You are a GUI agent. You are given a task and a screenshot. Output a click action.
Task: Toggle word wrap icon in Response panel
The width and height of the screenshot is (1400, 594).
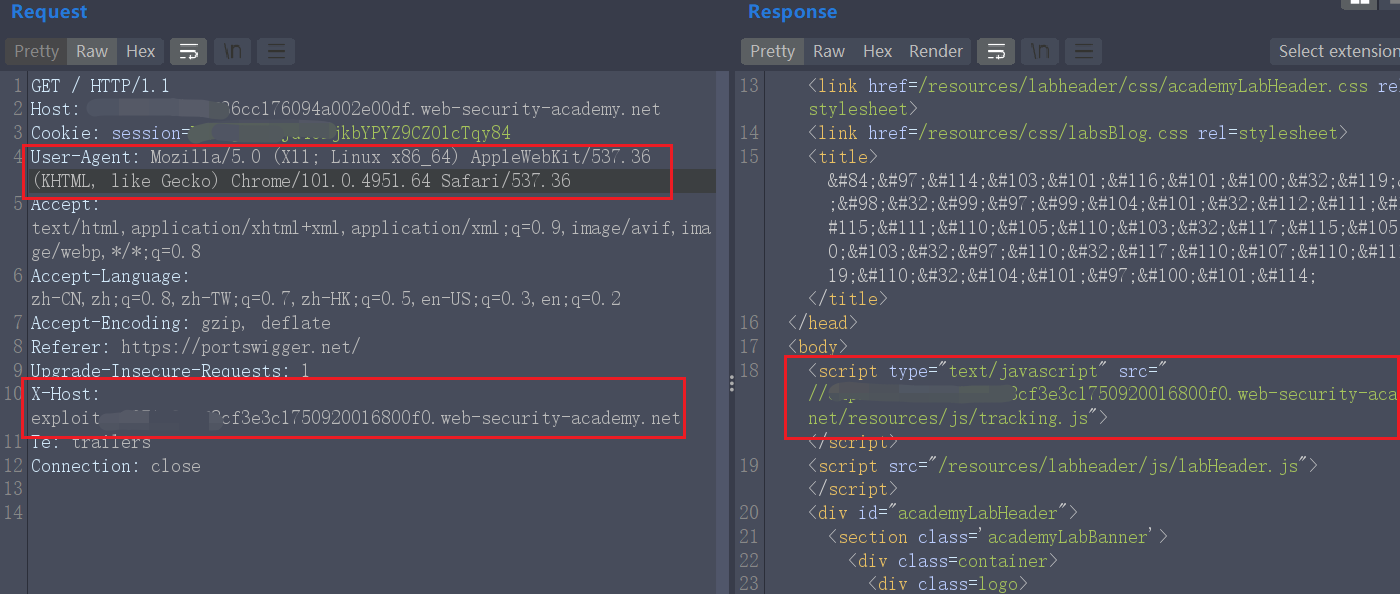[x=995, y=51]
